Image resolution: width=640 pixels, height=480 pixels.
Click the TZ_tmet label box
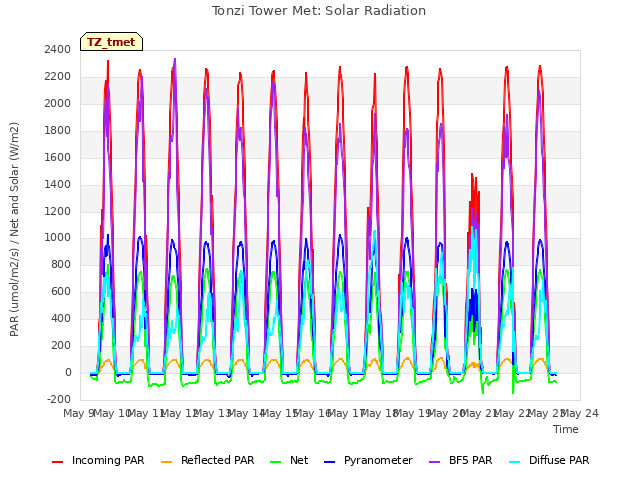coord(111,42)
